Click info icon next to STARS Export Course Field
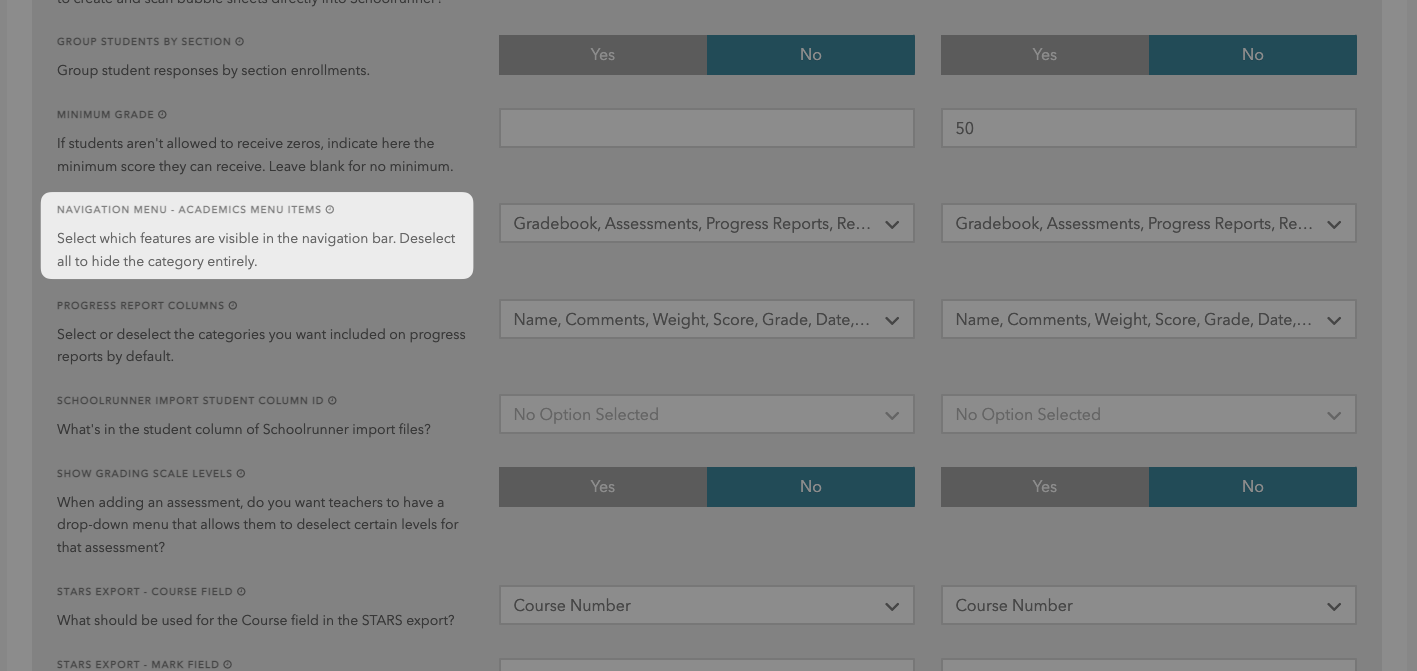This screenshot has height=671, width=1417. point(242,592)
